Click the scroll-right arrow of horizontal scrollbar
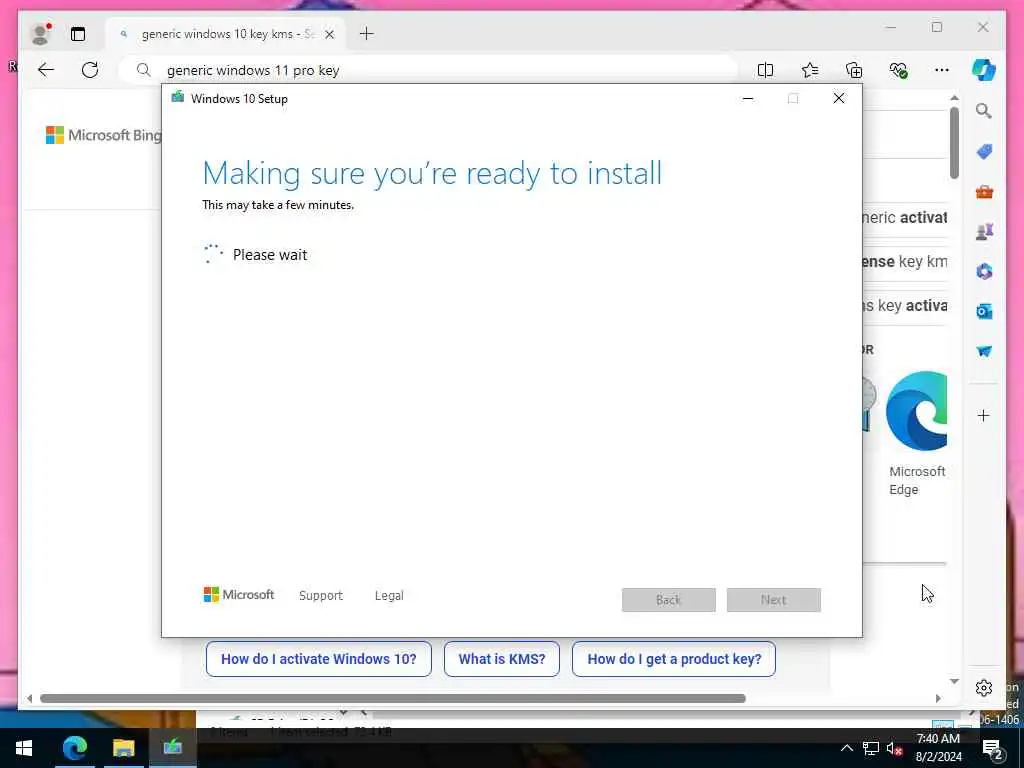1024x768 pixels. [938, 698]
